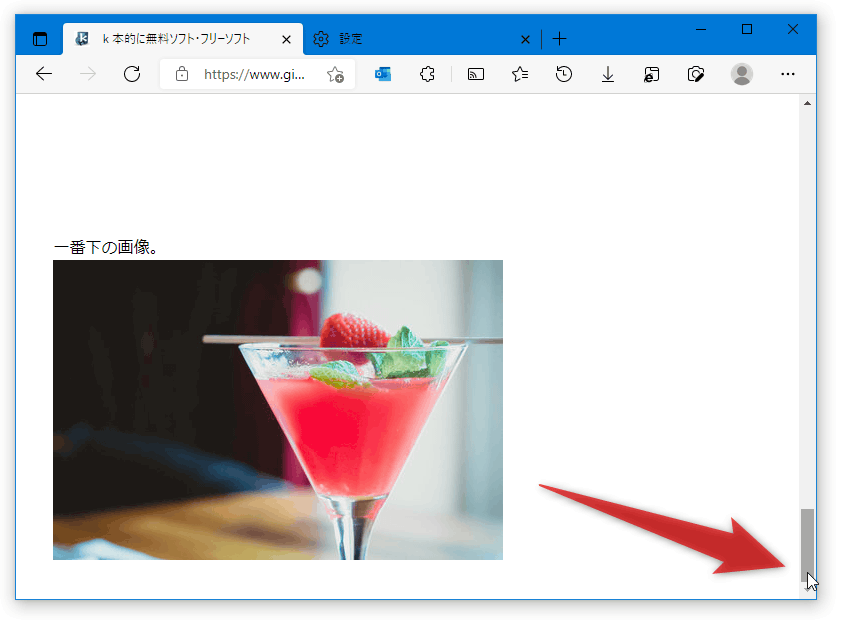Click the cocktail glass image
The width and height of the screenshot is (844, 628).
coord(278,410)
